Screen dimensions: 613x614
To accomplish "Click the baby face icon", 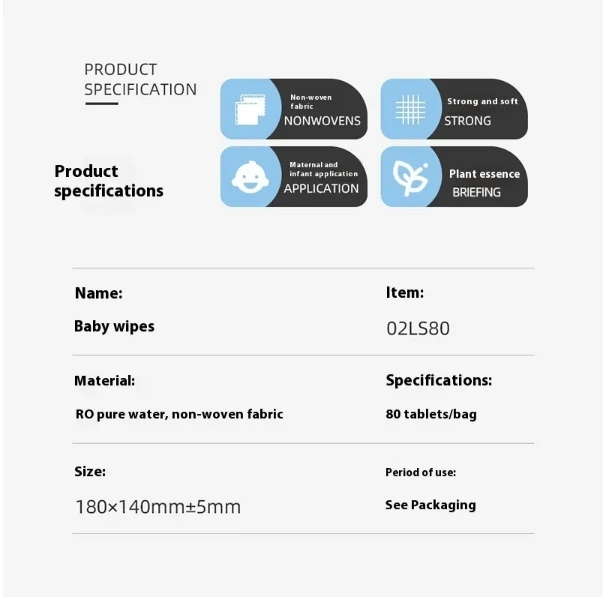I will 250,178.
